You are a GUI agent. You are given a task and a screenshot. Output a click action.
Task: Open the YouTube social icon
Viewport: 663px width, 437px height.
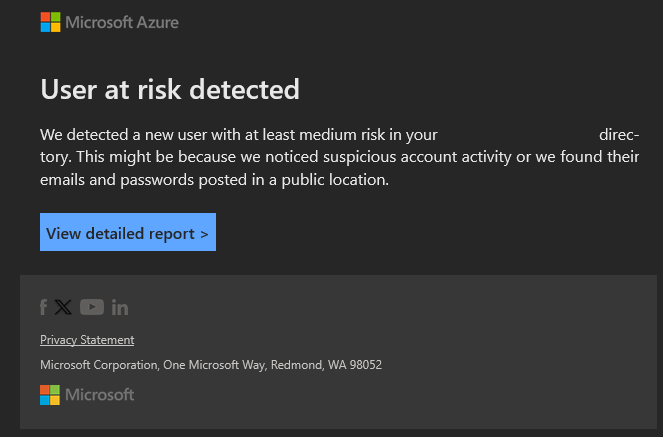pos(92,307)
